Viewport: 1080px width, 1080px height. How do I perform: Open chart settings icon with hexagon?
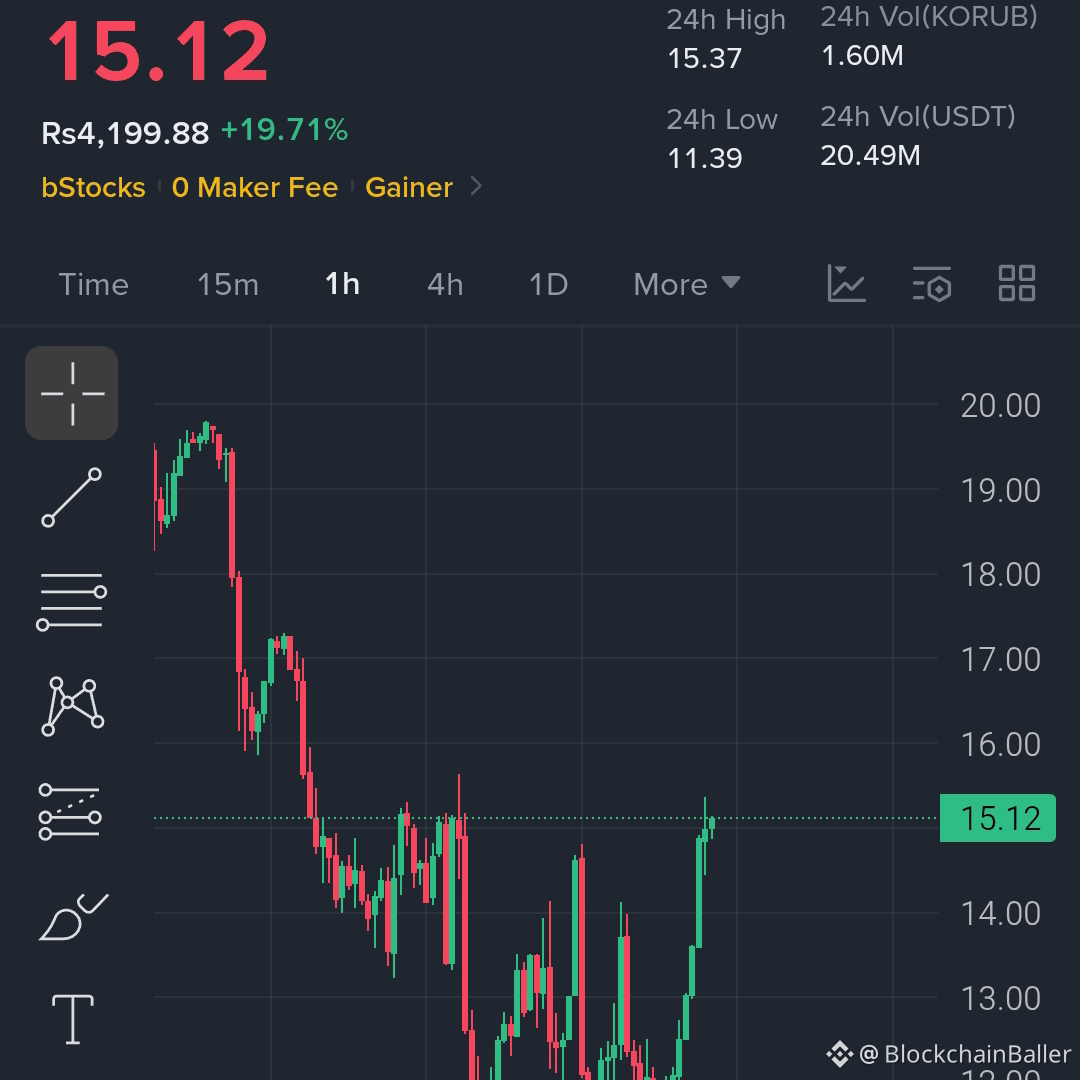pyautogui.click(x=931, y=284)
